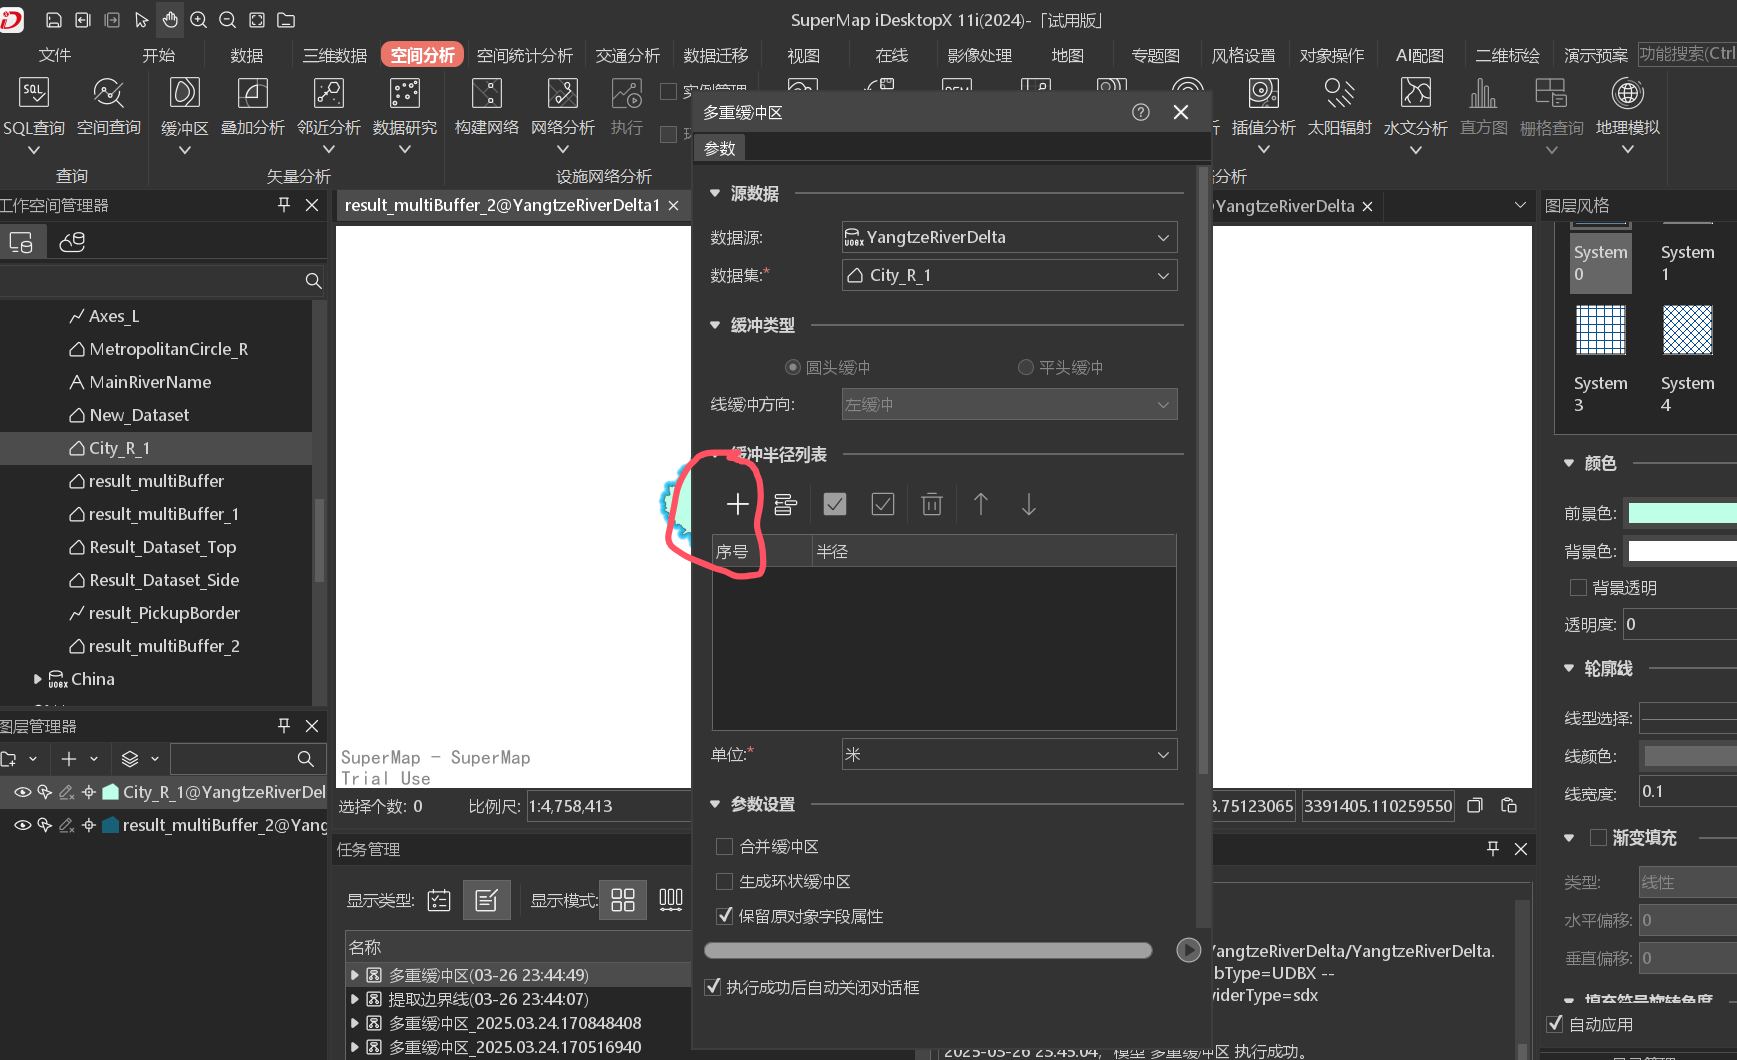Delete selected radius with trash icon

pos(932,504)
